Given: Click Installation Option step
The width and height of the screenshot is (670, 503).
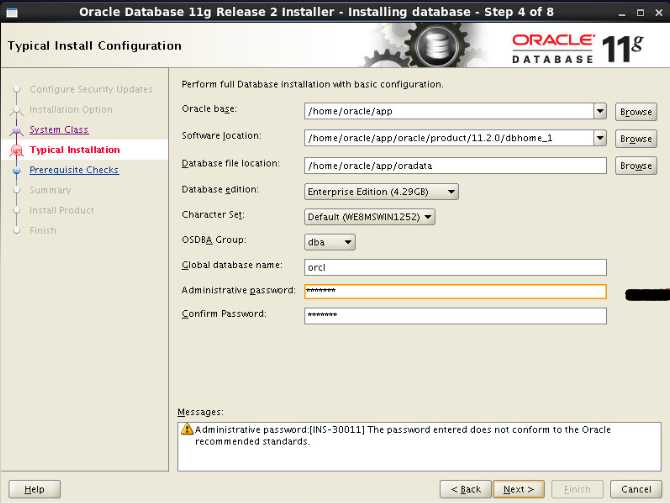Looking at the screenshot, I should pos(71,109).
